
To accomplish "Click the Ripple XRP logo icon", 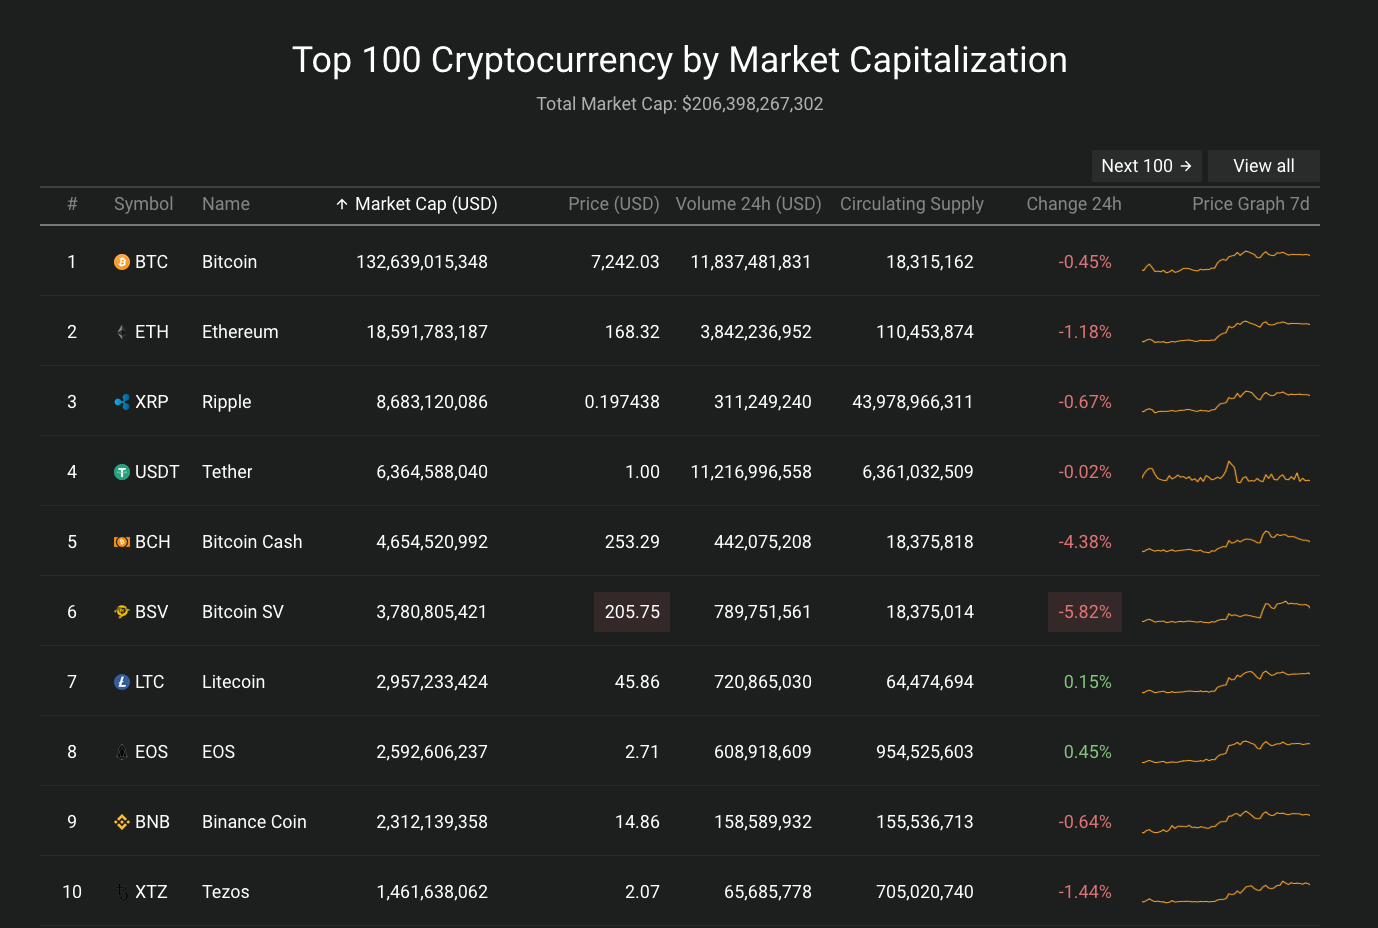I will [122, 402].
